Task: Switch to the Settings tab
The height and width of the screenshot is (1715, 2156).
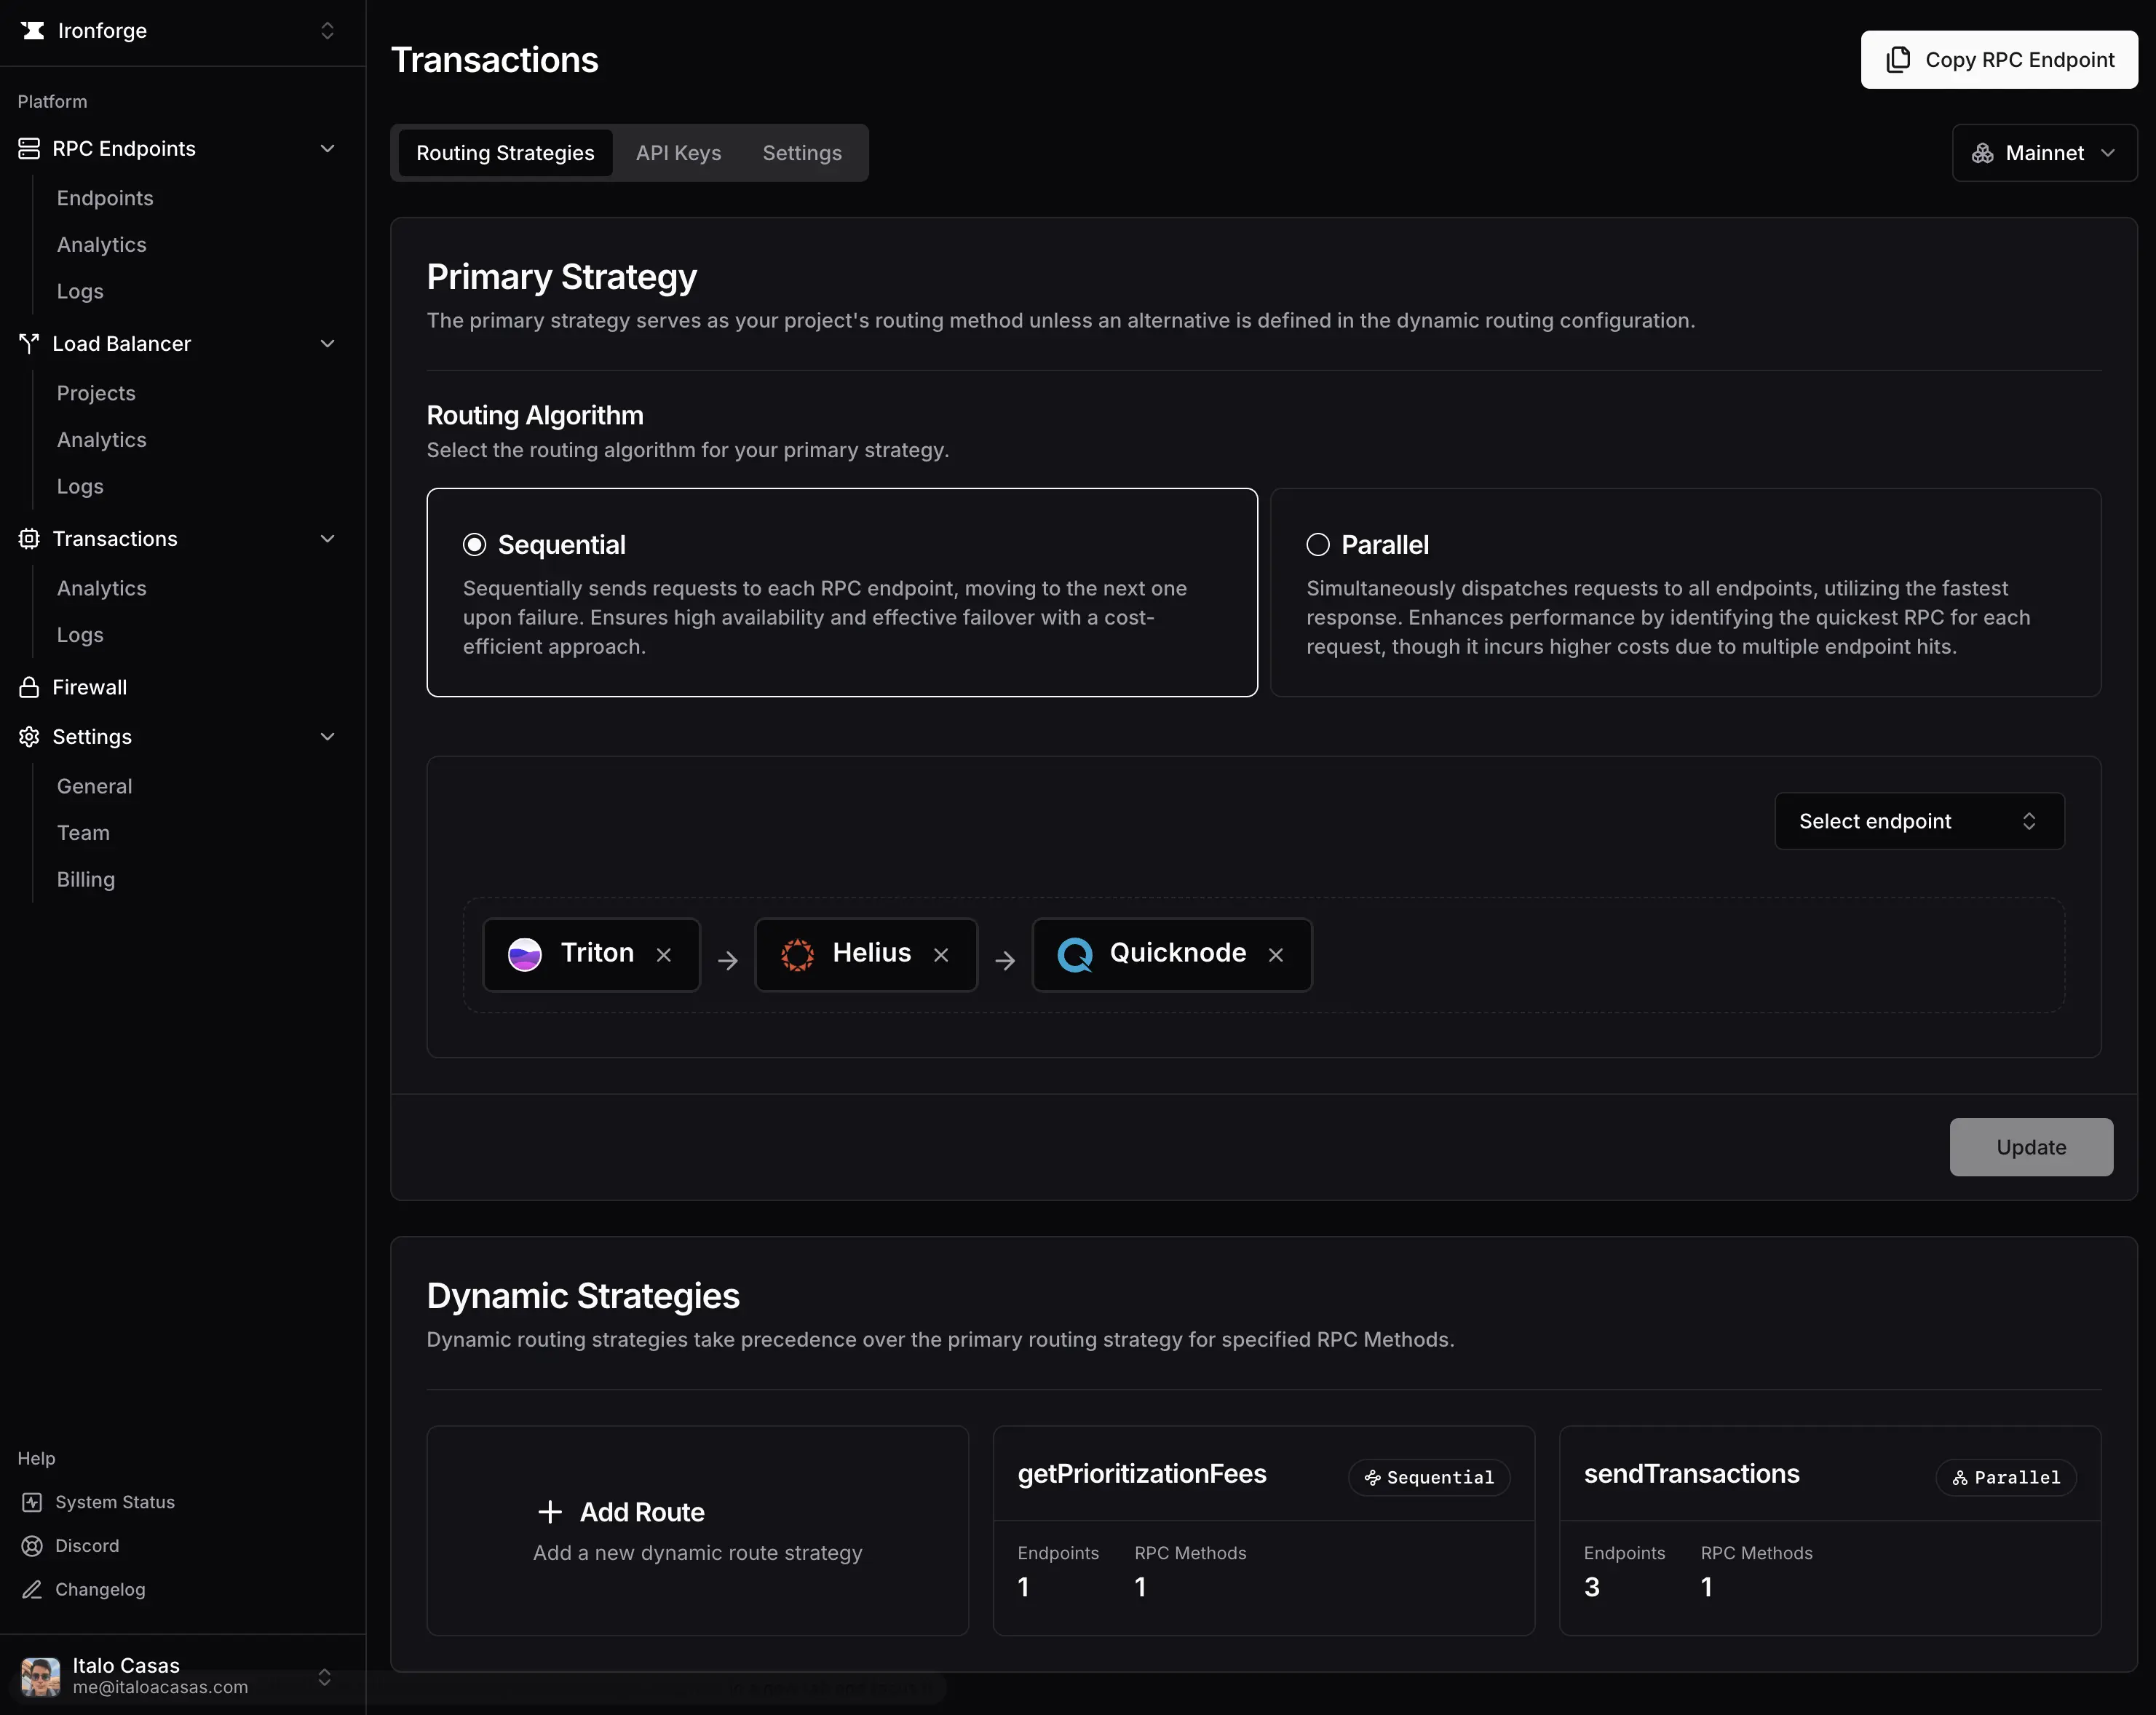Action: (x=802, y=152)
